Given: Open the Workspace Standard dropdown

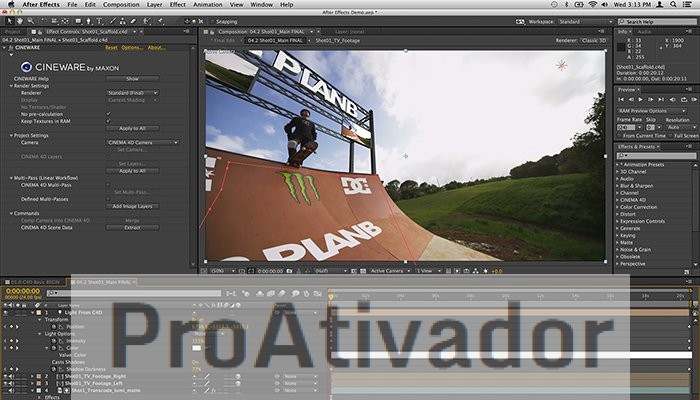Looking at the screenshot, I should [x=585, y=21].
